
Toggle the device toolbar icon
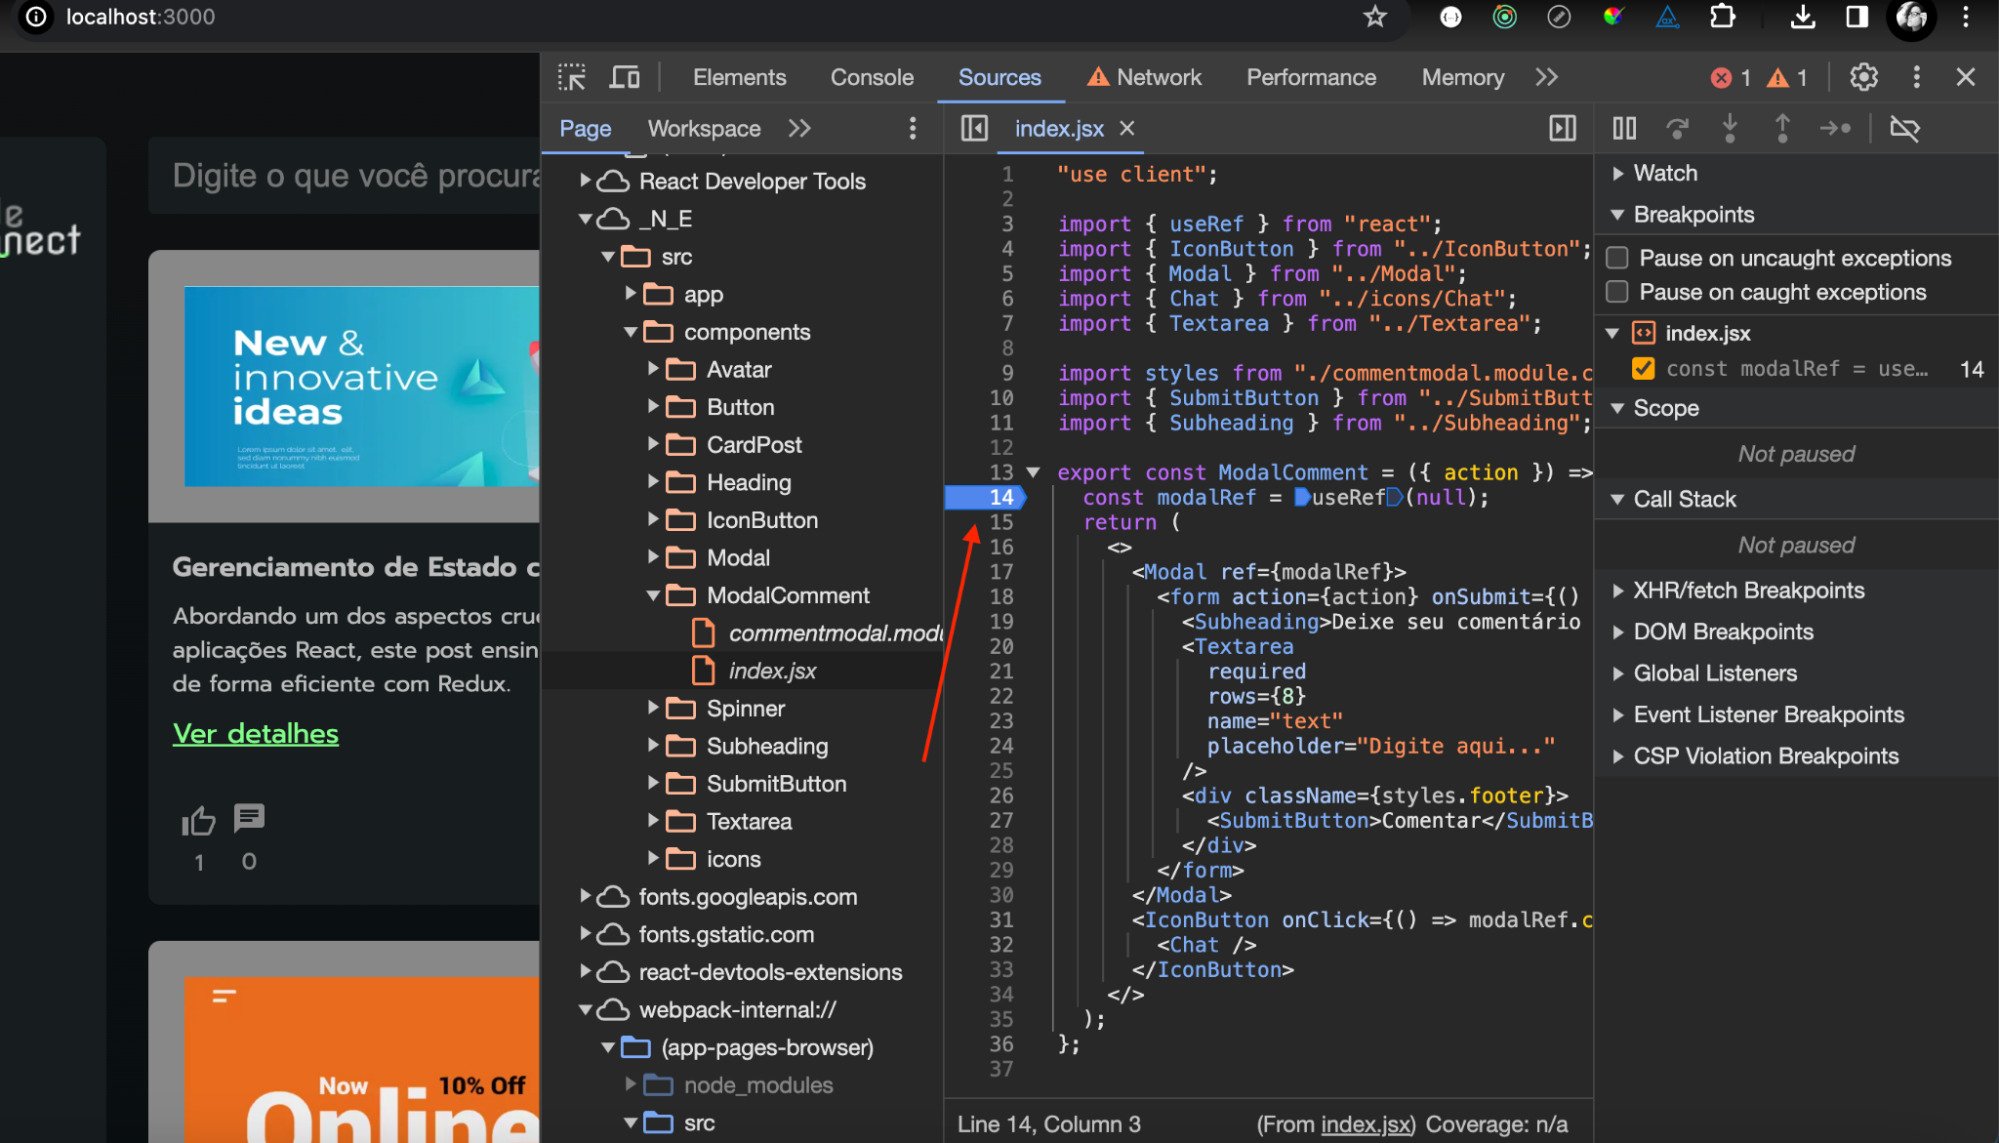click(x=625, y=77)
